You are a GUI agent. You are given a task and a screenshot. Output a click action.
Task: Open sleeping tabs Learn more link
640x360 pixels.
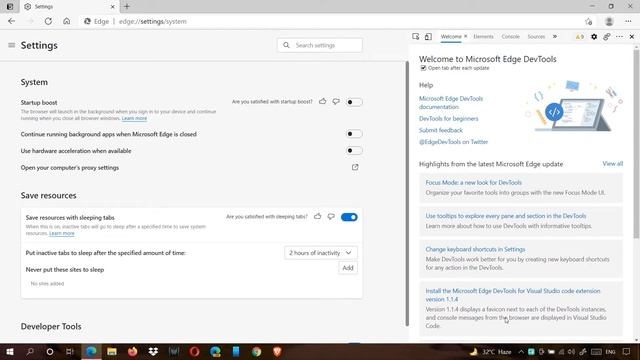click(x=62, y=233)
